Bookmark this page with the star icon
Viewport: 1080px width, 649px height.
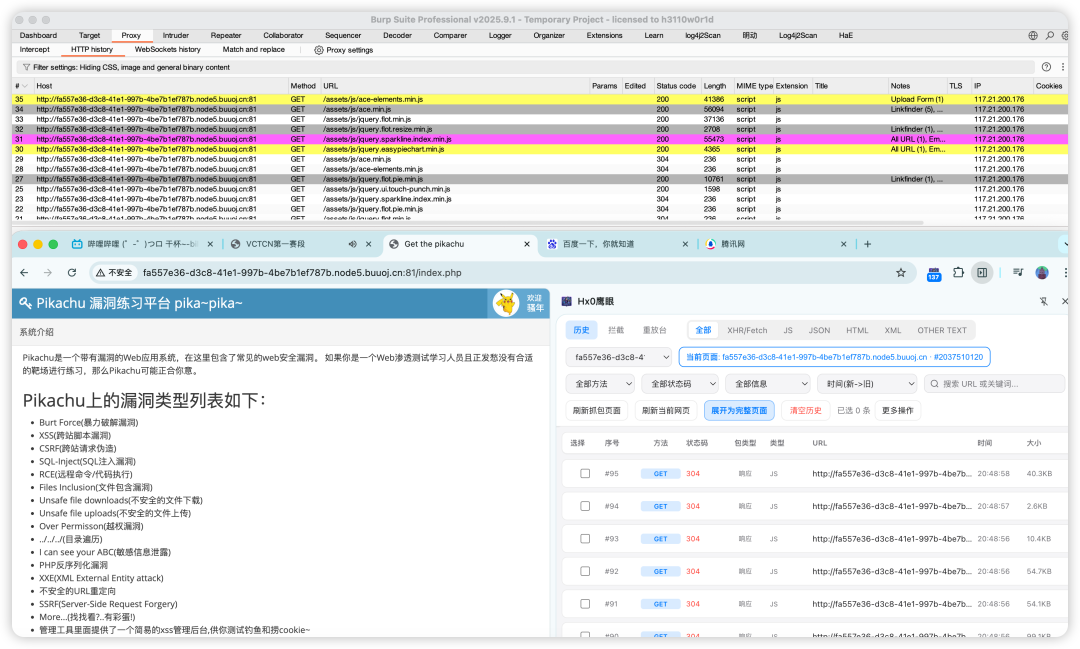click(901, 273)
